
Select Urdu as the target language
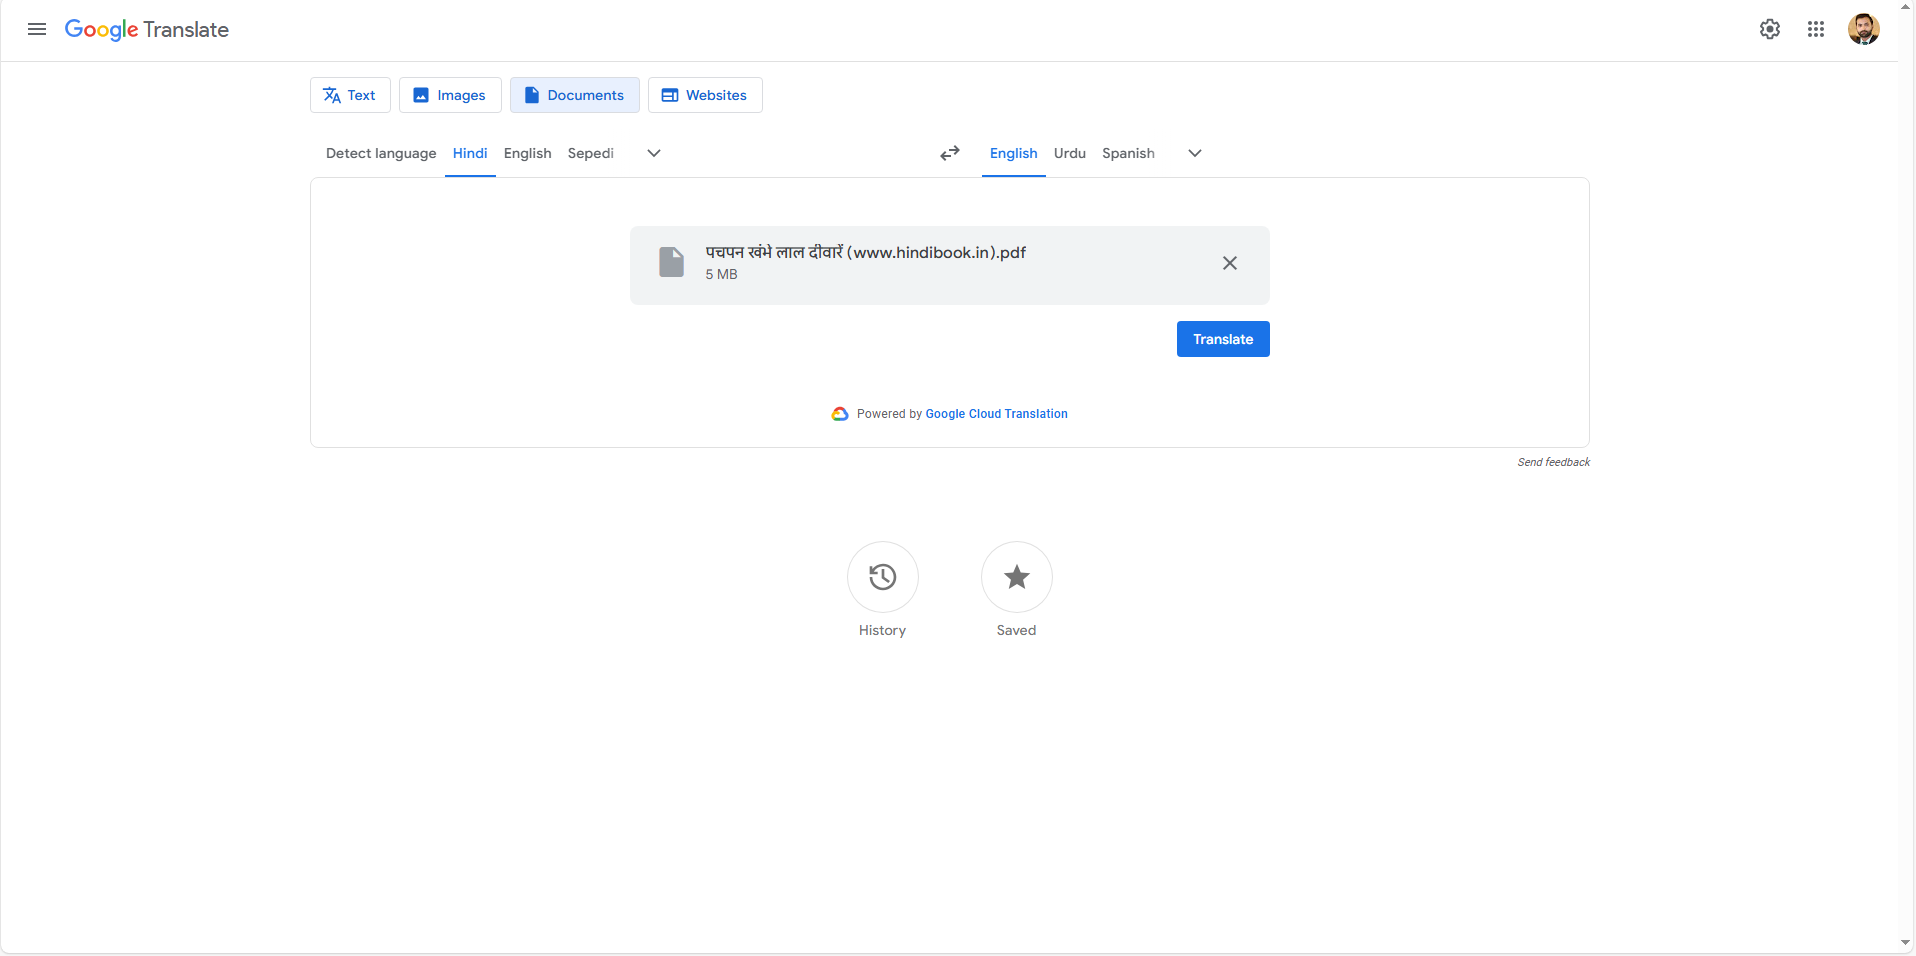click(1068, 153)
